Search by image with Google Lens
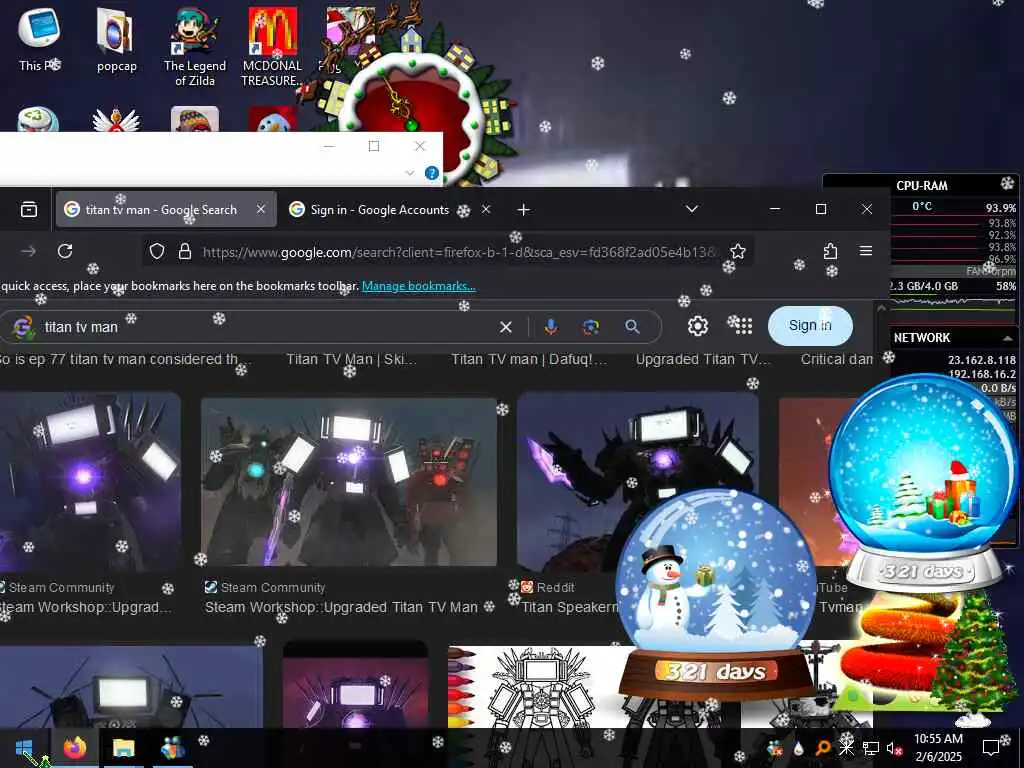The height and width of the screenshot is (768, 1024). click(591, 327)
